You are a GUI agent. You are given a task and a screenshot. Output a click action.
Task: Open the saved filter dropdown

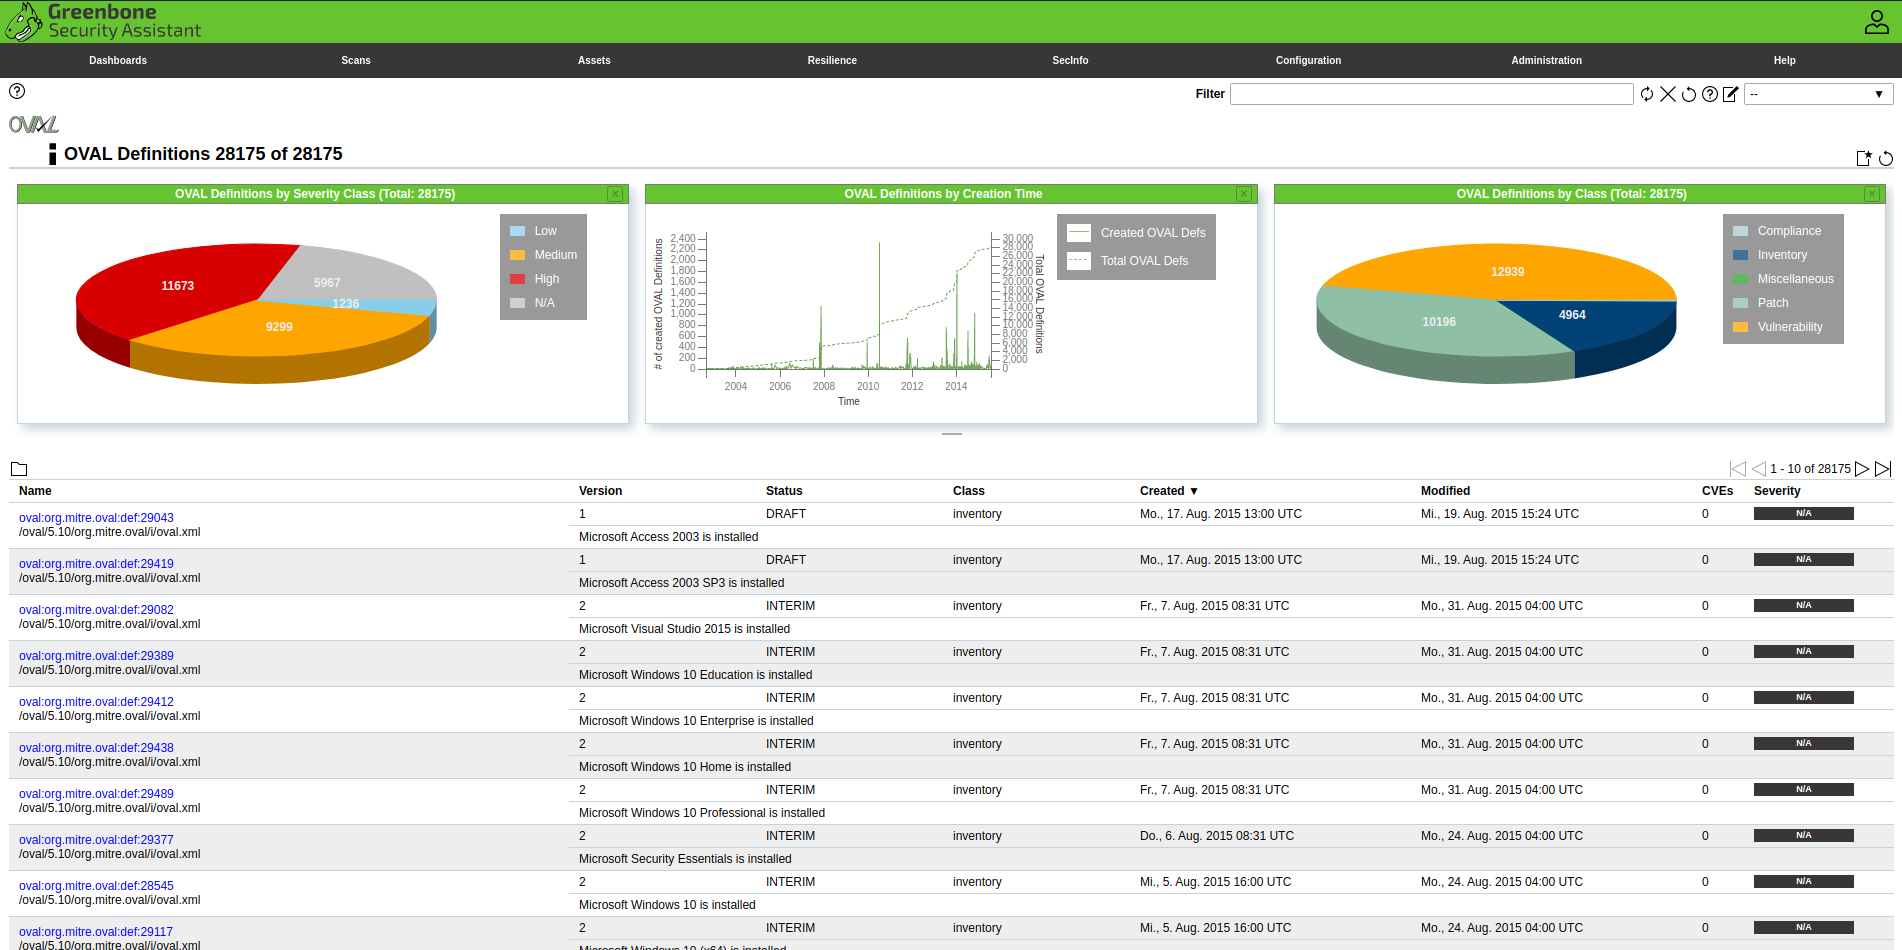1818,94
